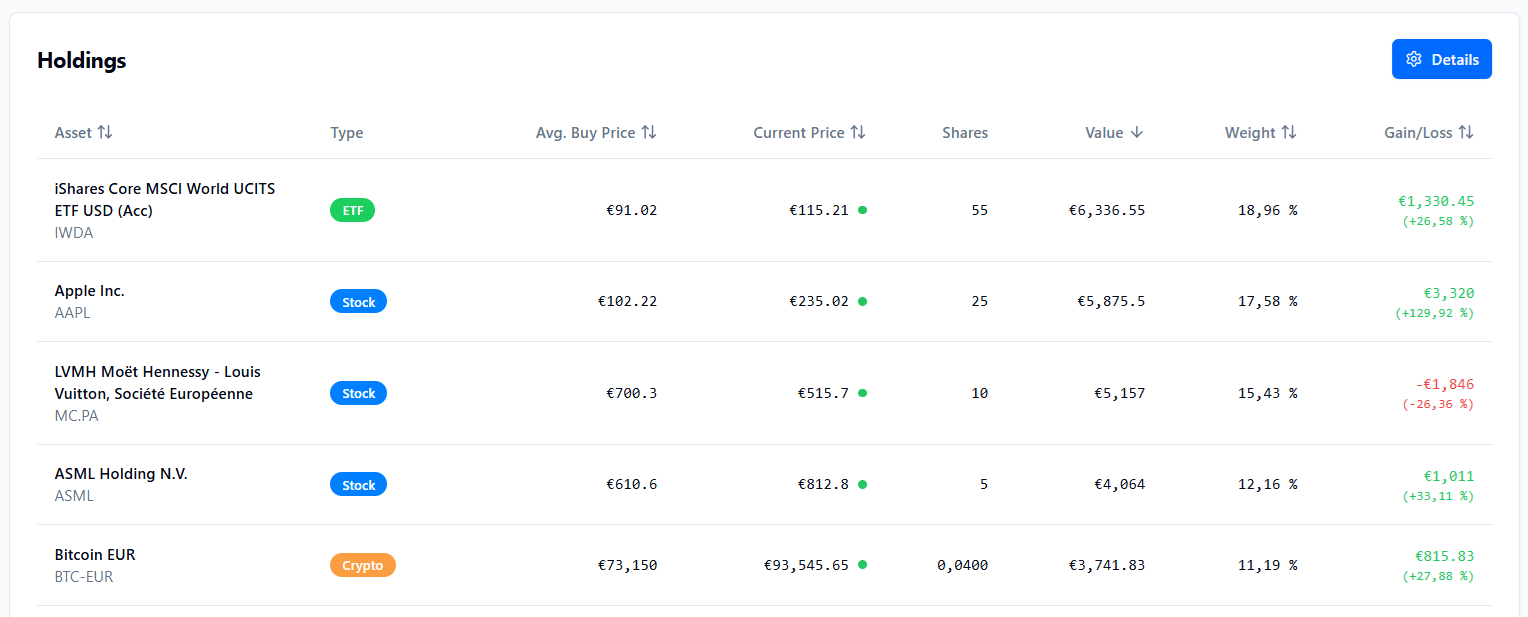Sort by Current Price arrows icon
1528x617 pixels.
[858, 132]
